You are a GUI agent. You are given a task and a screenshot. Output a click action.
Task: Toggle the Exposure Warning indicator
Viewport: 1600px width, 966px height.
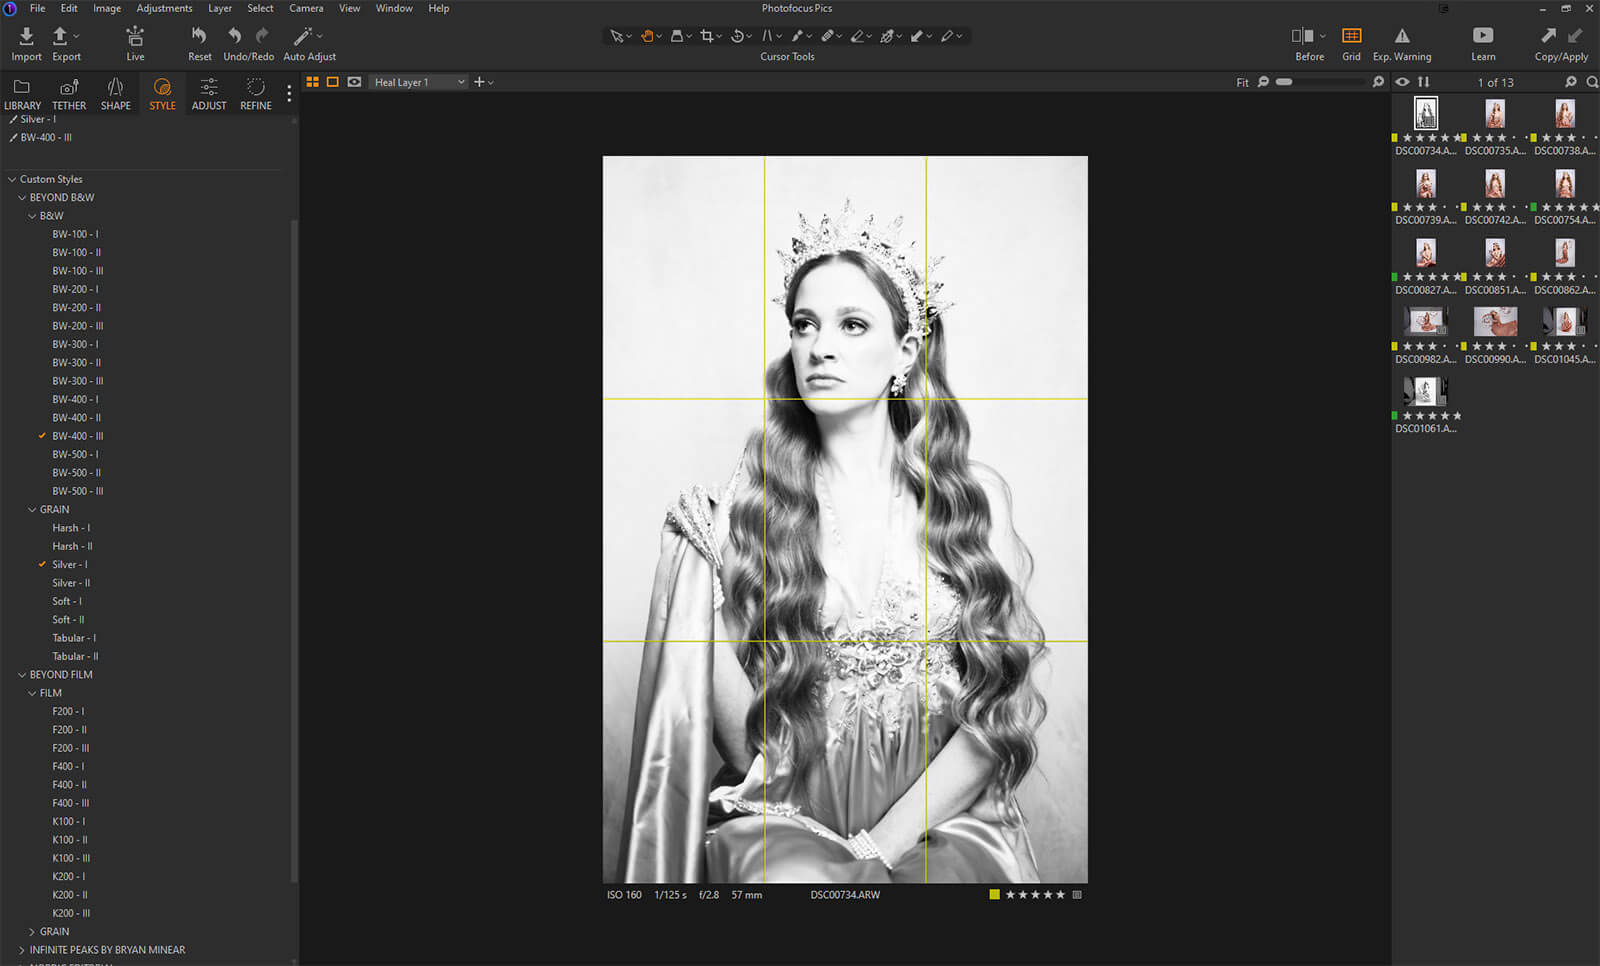(1402, 37)
